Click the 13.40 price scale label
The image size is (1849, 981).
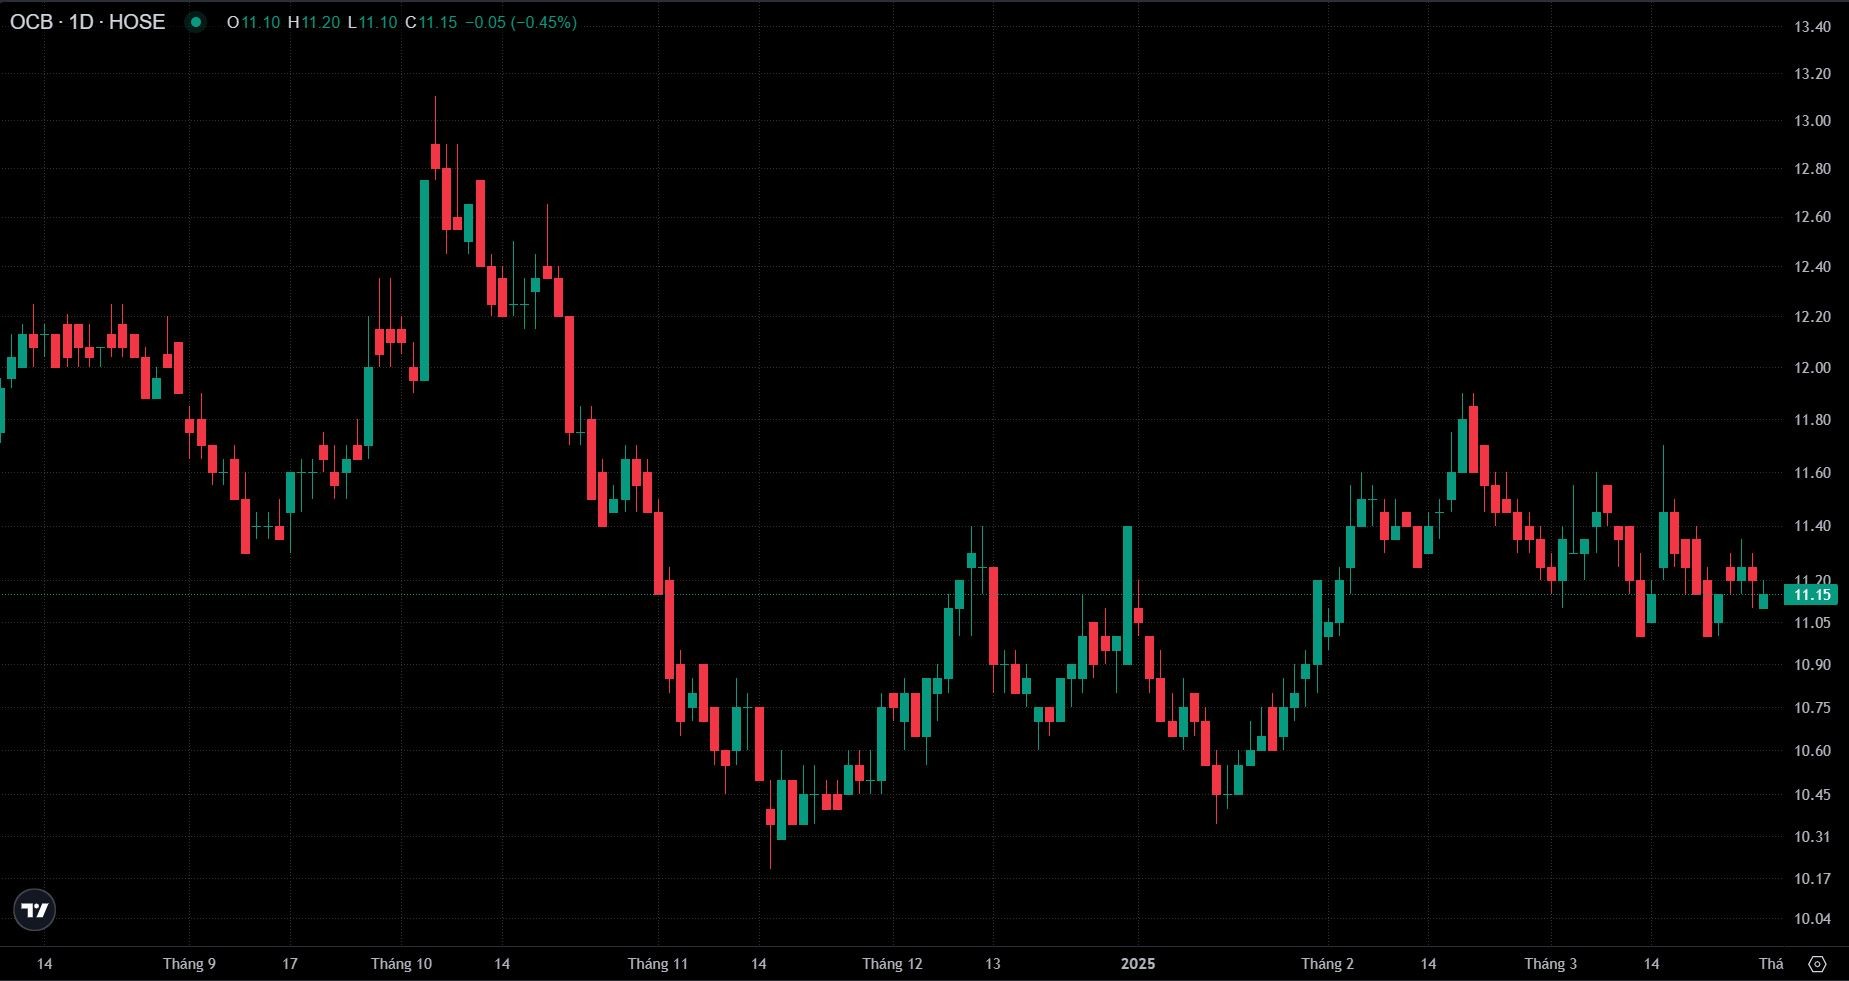[1811, 27]
